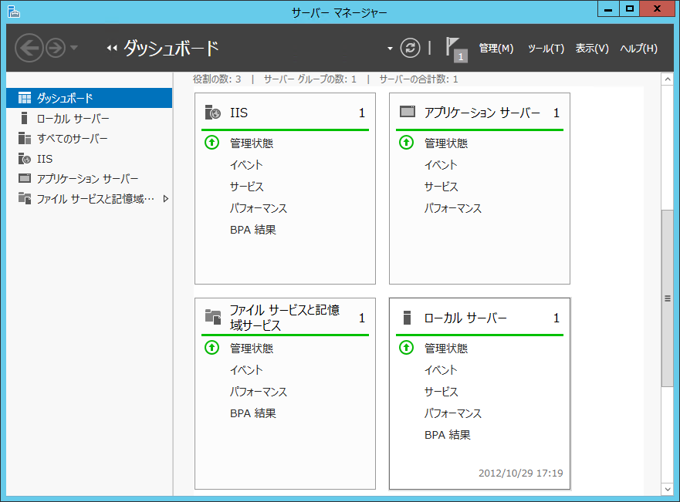Screen dimensions: 680x502
Task: Open パフォーマンス in ローカル サーバー tile
Action: [453, 413]
